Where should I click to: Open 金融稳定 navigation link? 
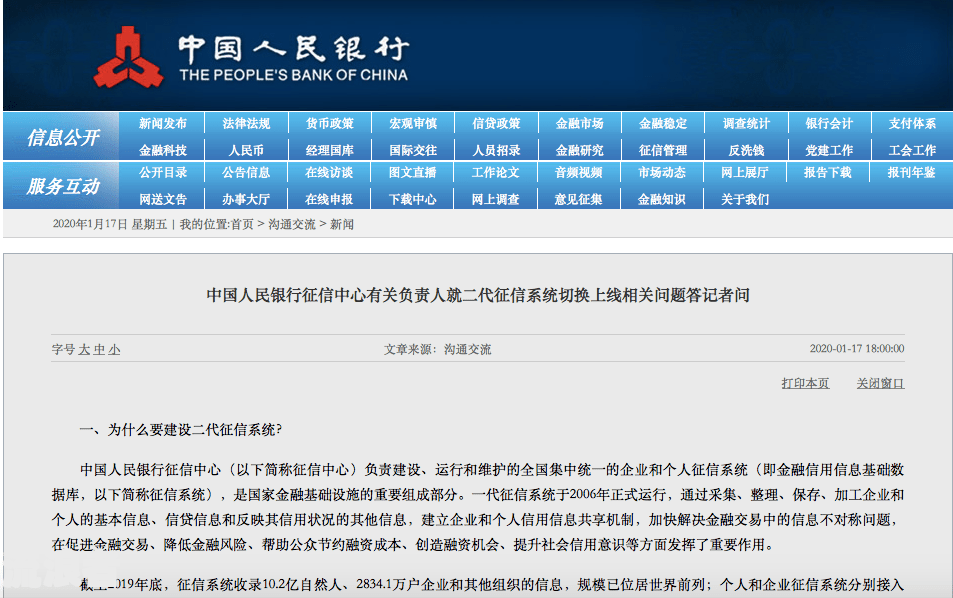pyautogui.click(x=662, y=123)
